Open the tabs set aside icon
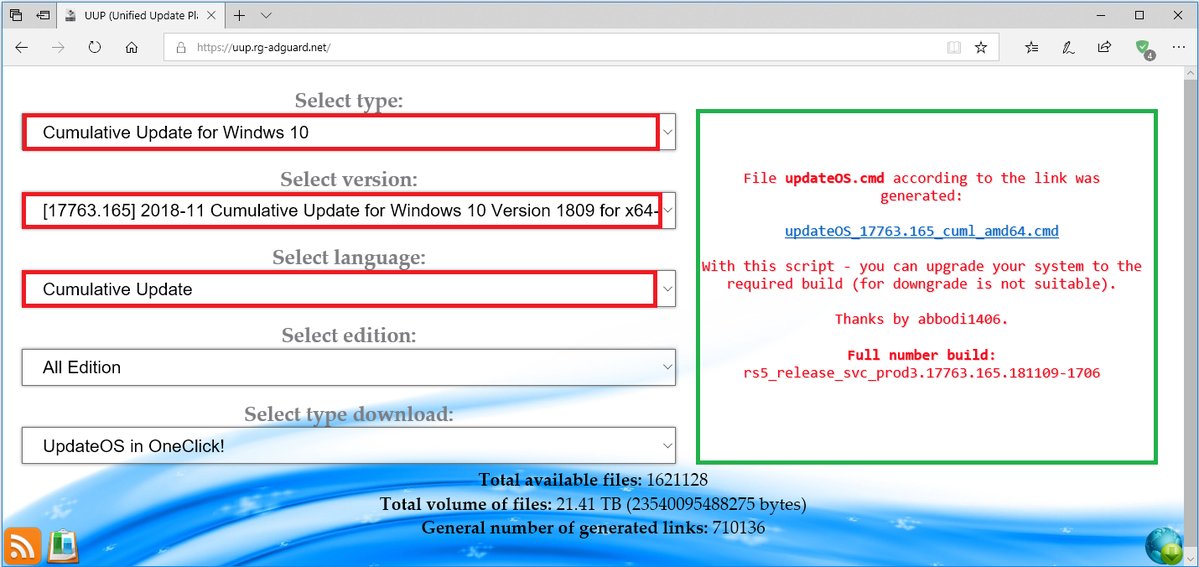Viewport: 1199px width, 567px height. pyautogui.click(x=16, y=15)
